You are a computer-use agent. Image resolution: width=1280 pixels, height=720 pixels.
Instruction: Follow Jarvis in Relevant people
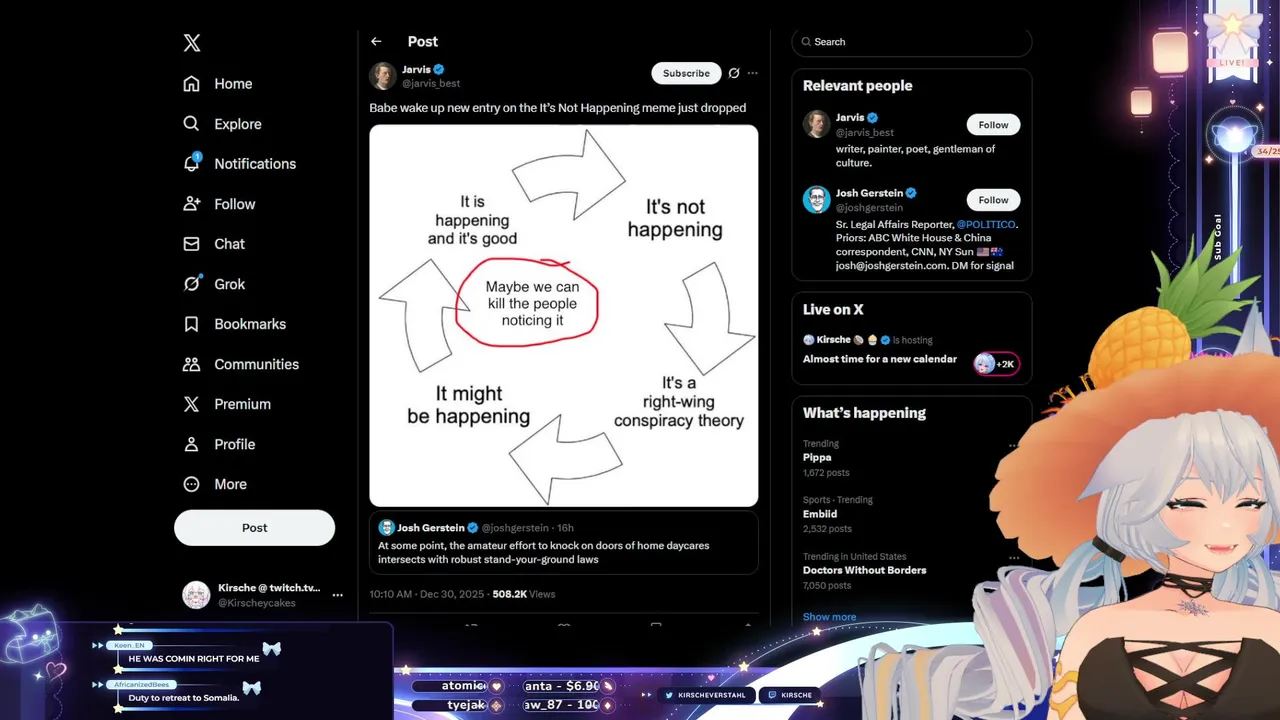pyautogui.click(x=993, y=125)
